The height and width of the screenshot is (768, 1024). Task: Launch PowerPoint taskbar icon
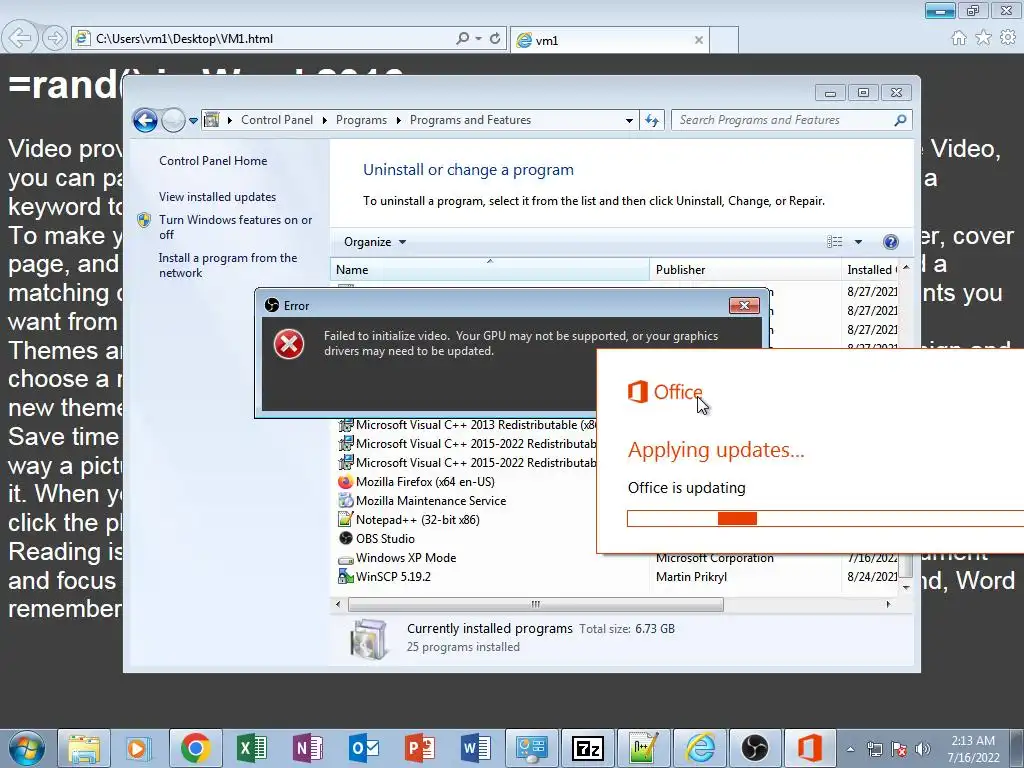pos(420,748)
